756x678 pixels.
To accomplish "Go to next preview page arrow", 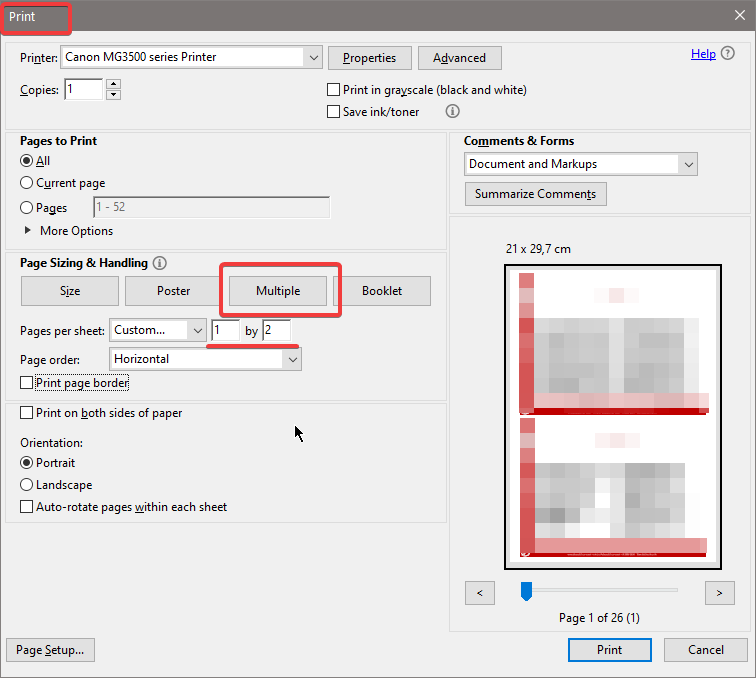I will 719,593.
